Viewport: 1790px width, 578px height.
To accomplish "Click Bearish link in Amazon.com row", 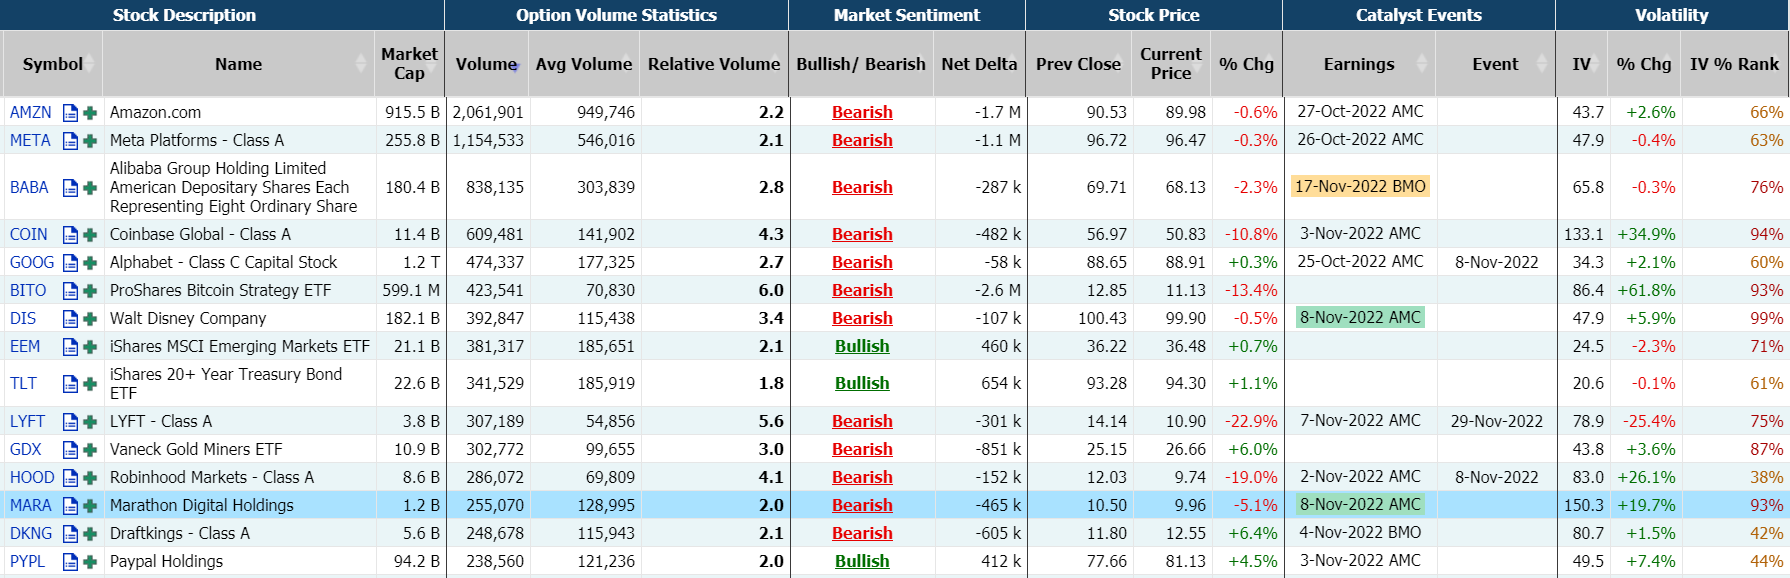I will [862, 113].
